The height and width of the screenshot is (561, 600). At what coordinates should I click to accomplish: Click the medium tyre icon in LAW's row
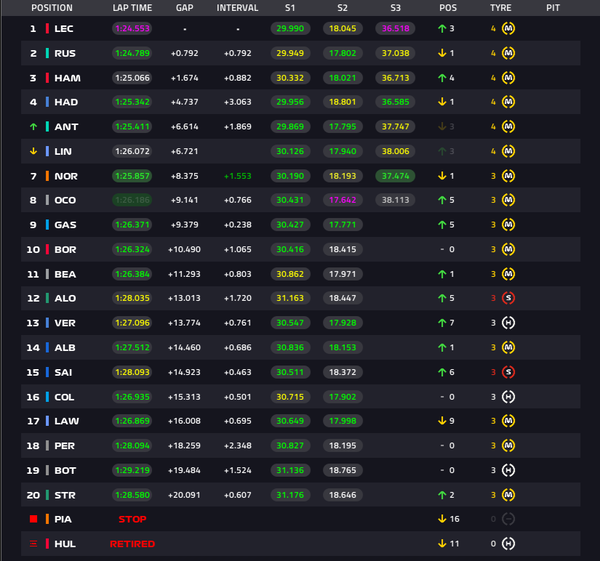pos(508,421)
